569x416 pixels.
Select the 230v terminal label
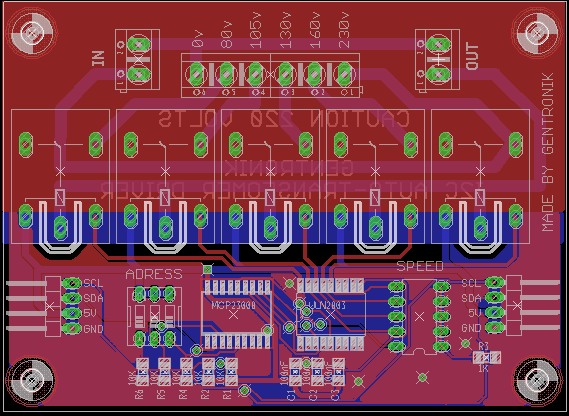(344, 30)
